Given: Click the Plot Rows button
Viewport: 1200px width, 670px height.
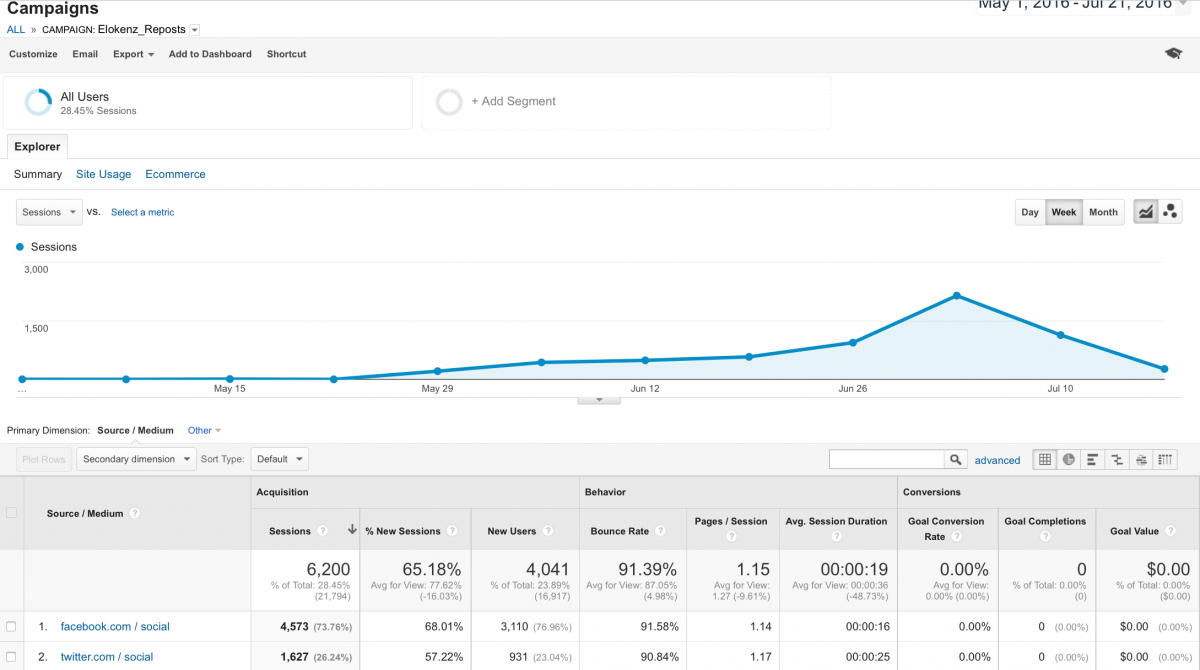Looking at the screenshot, I should 44,459.
